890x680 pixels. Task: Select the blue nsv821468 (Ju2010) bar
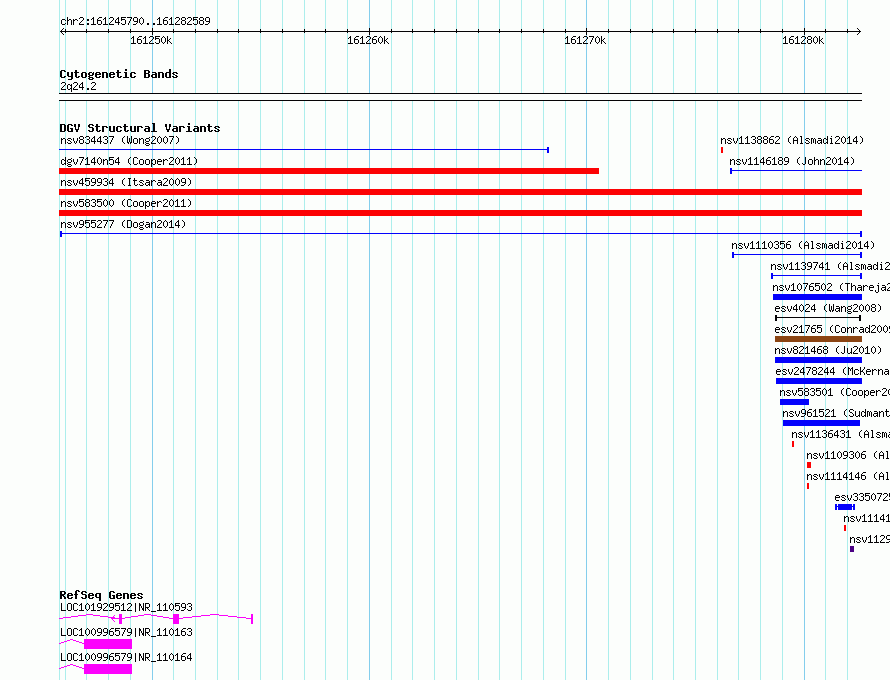[817, 360]
